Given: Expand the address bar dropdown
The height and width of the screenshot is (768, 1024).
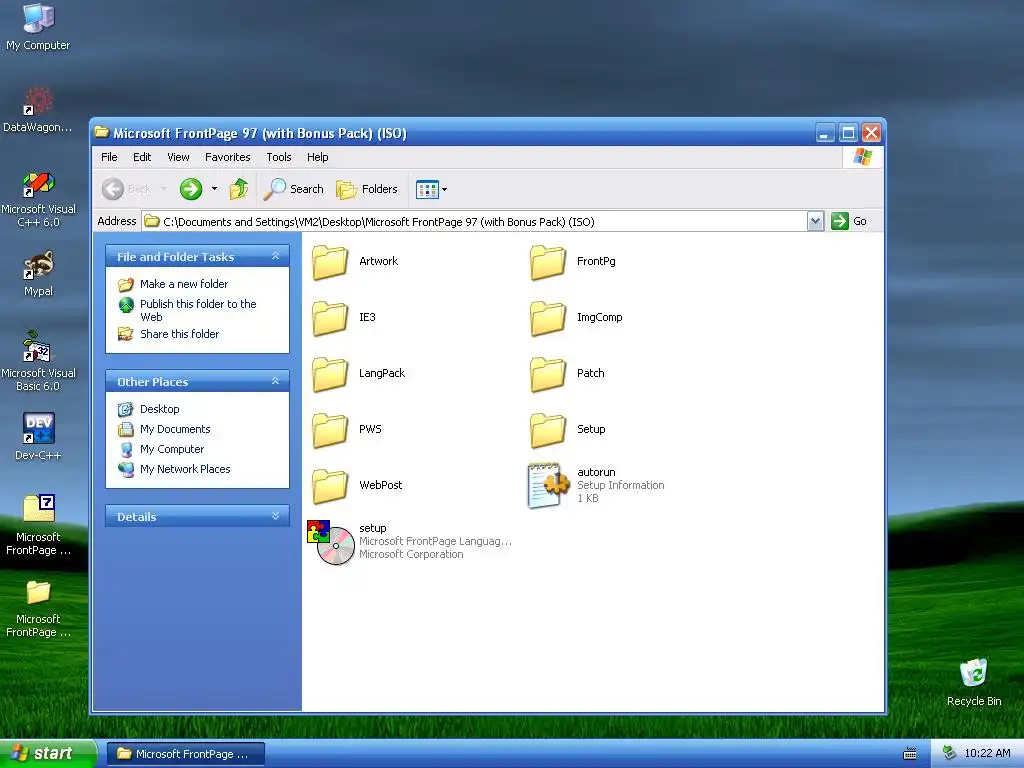Looking at the screenshot, I should point(815,221).
